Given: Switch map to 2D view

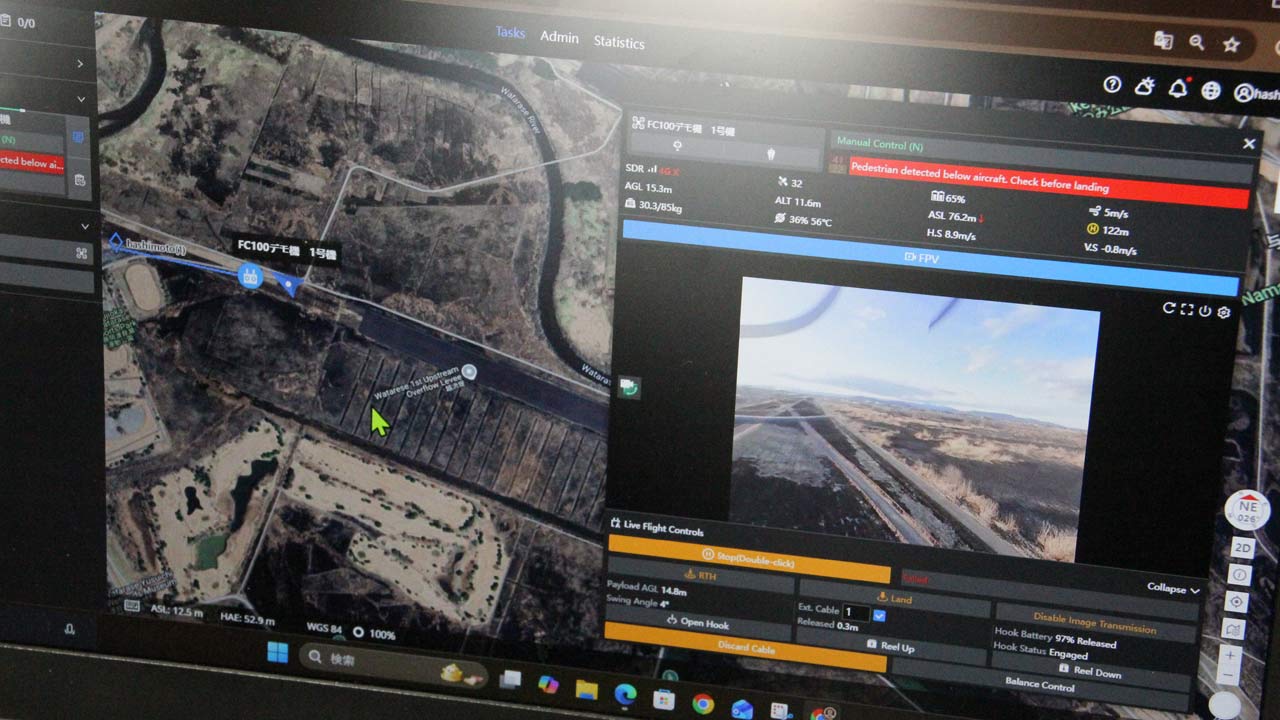Looking at the screenshot, I should point(1242,548).
